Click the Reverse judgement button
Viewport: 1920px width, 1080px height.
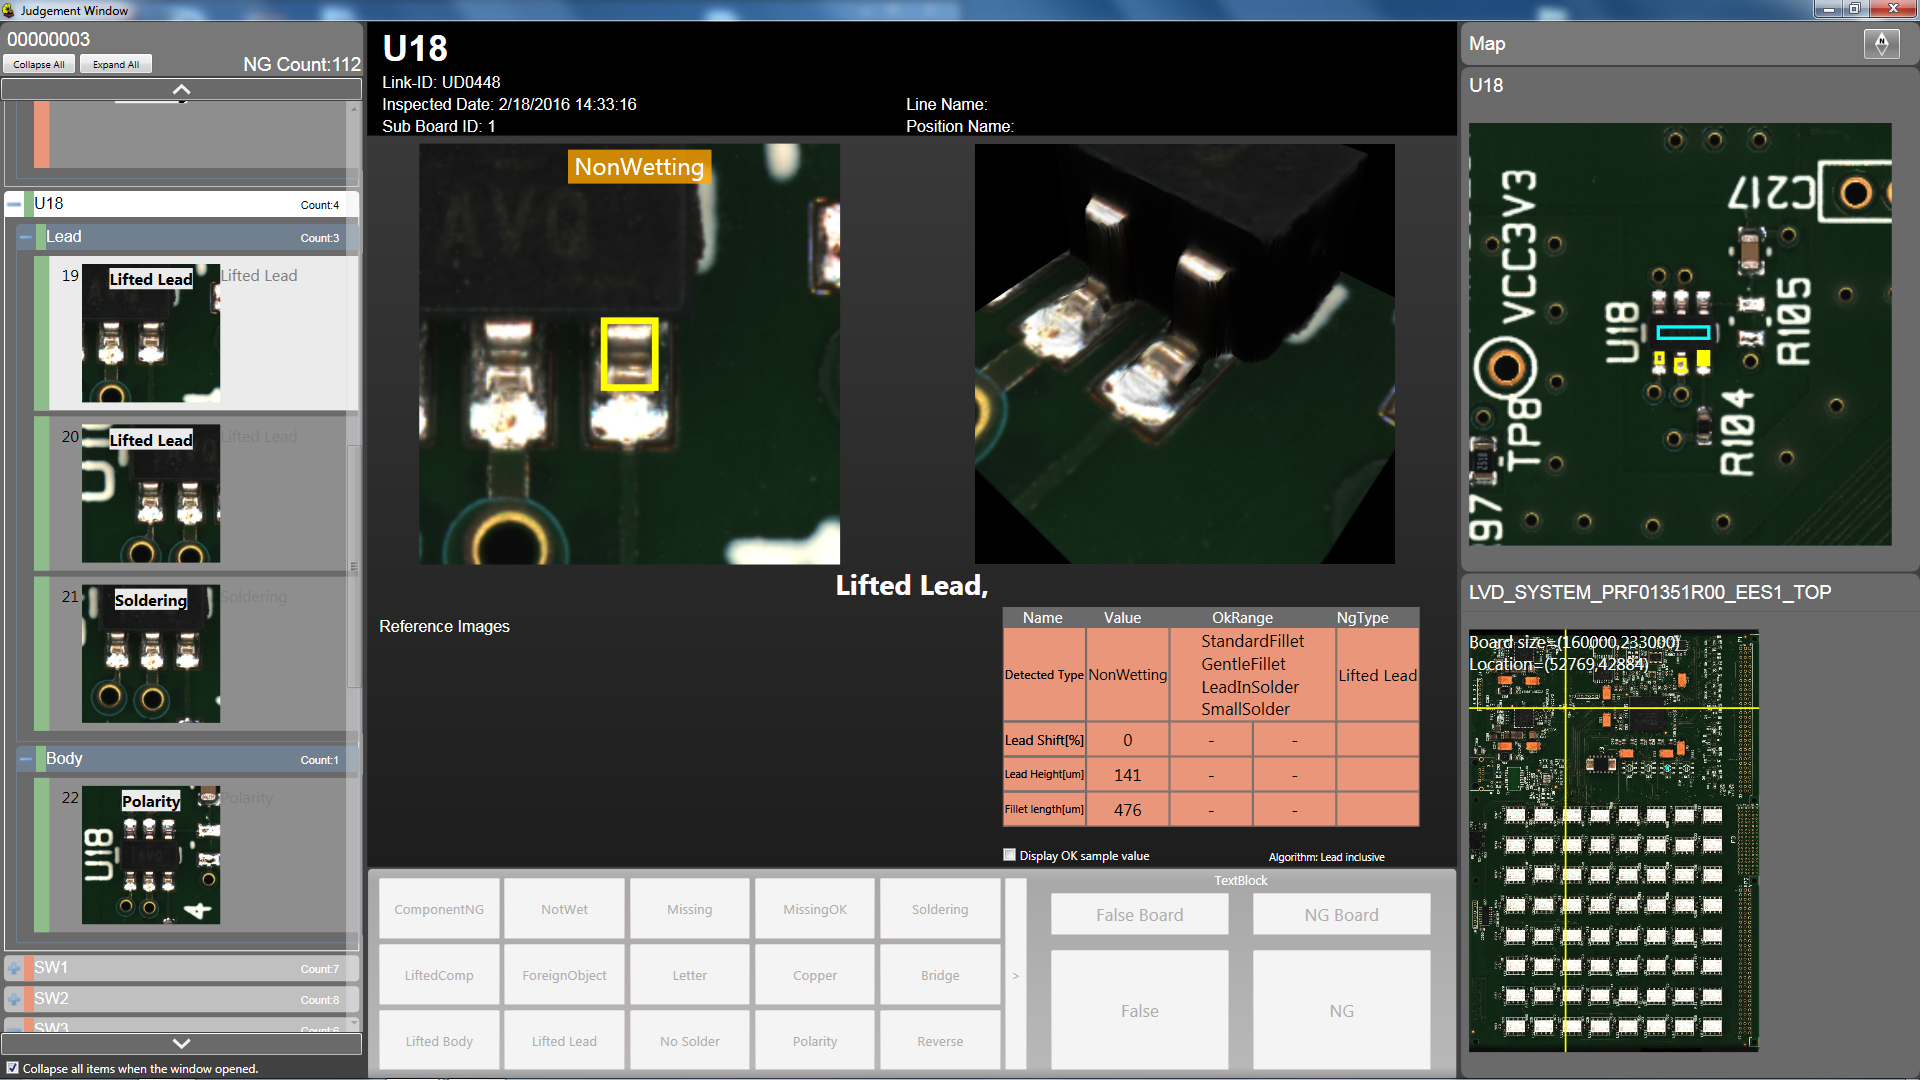(x=940, y=1041)
